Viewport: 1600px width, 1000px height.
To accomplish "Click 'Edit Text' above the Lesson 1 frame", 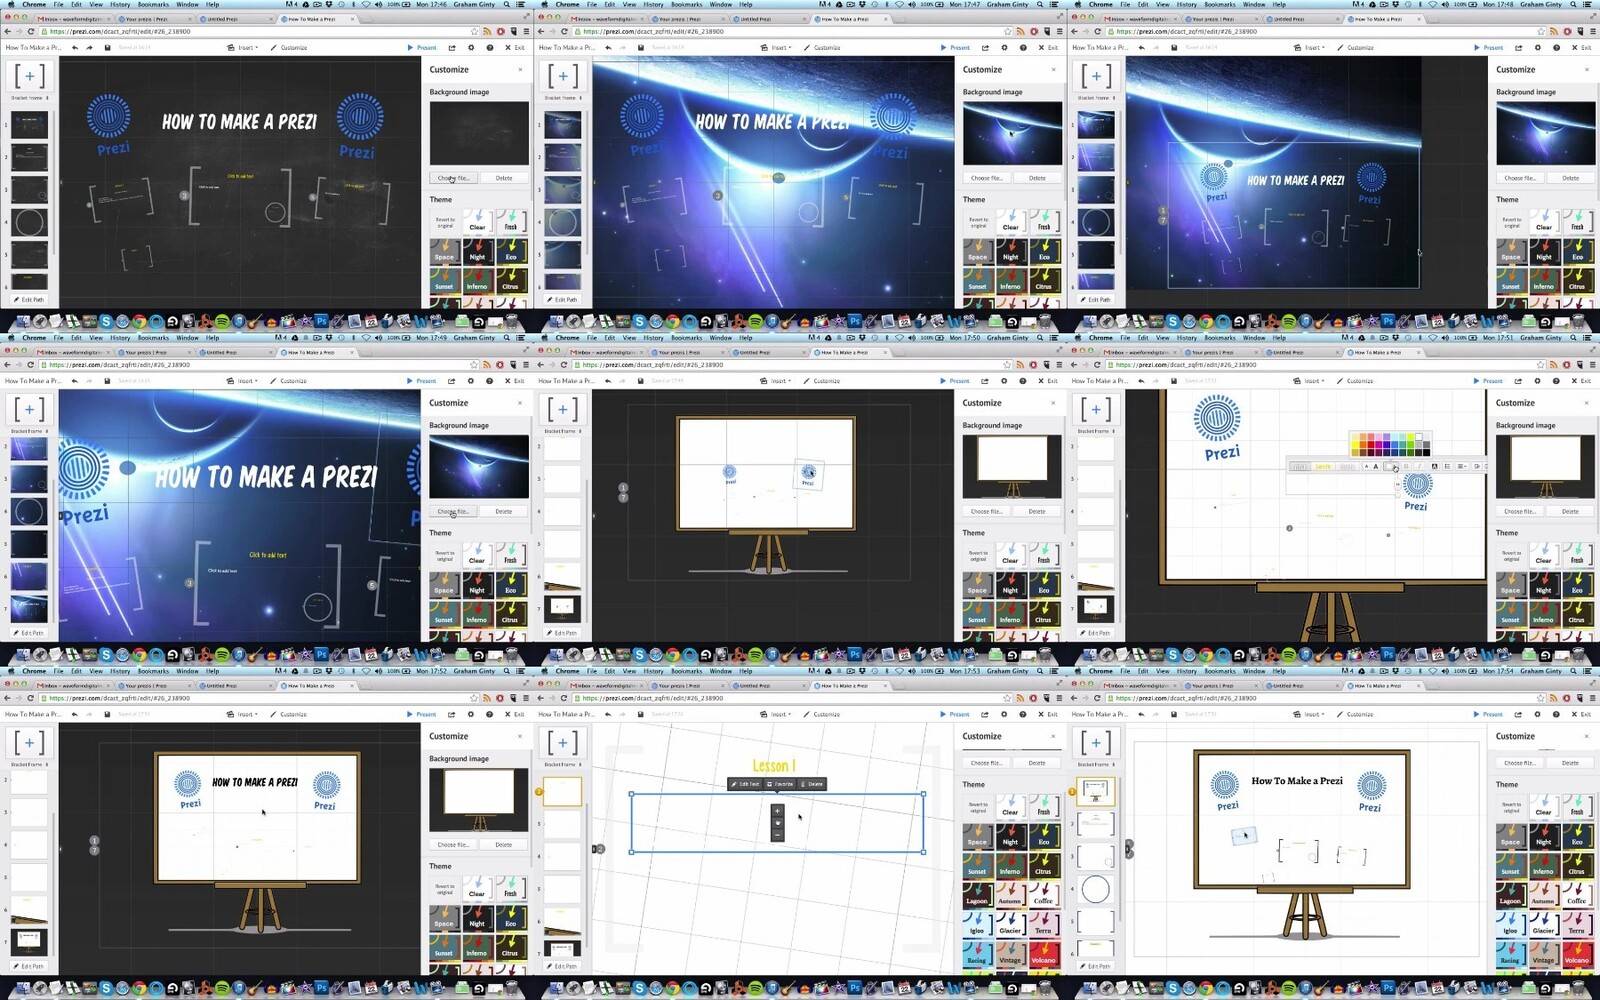I will [x=746, y=784].
